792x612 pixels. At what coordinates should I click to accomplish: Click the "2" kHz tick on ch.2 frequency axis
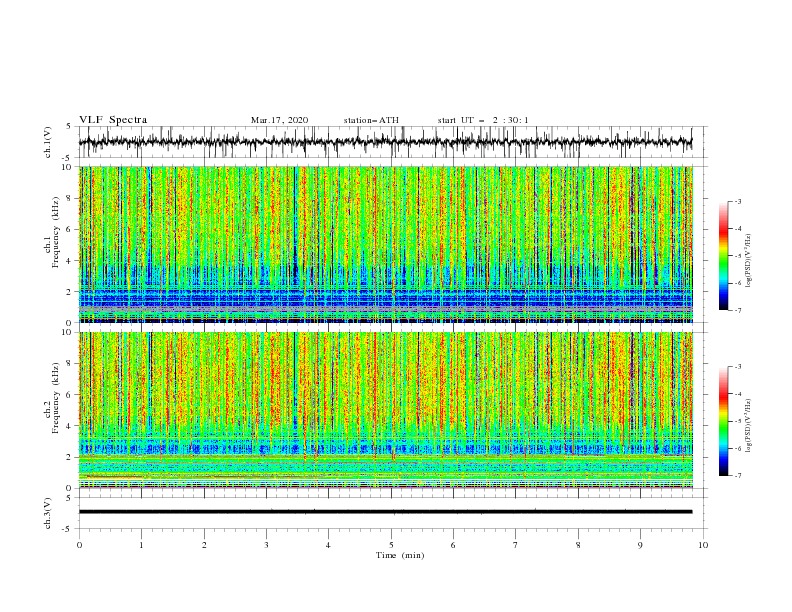[x=69, y=457]
